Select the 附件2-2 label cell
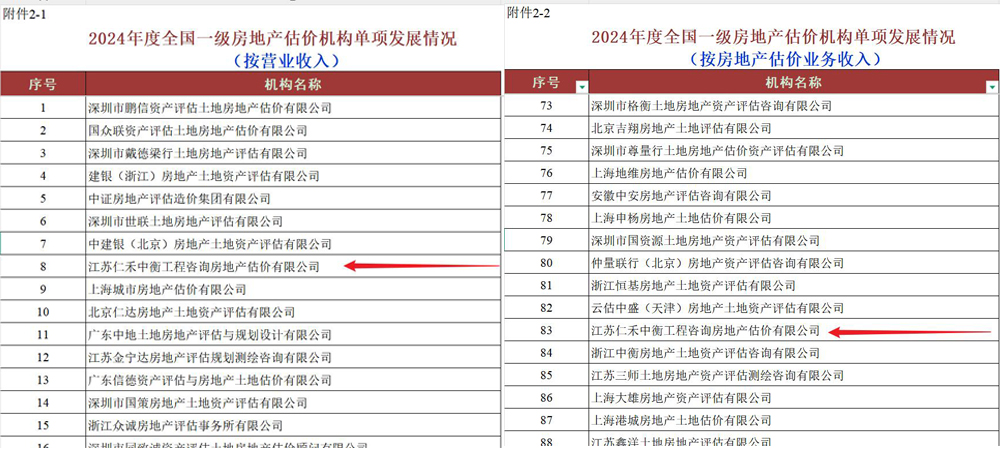 tap(528, 11)
